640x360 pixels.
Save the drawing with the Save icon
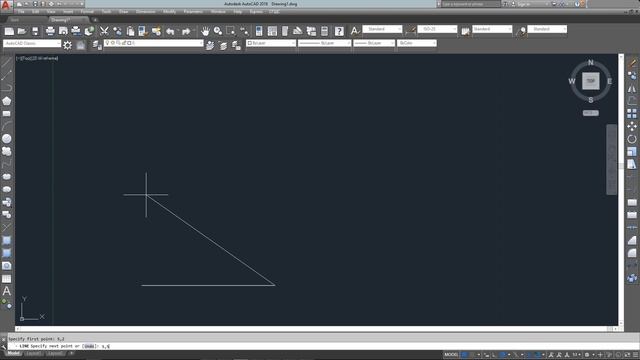[35, 31]
